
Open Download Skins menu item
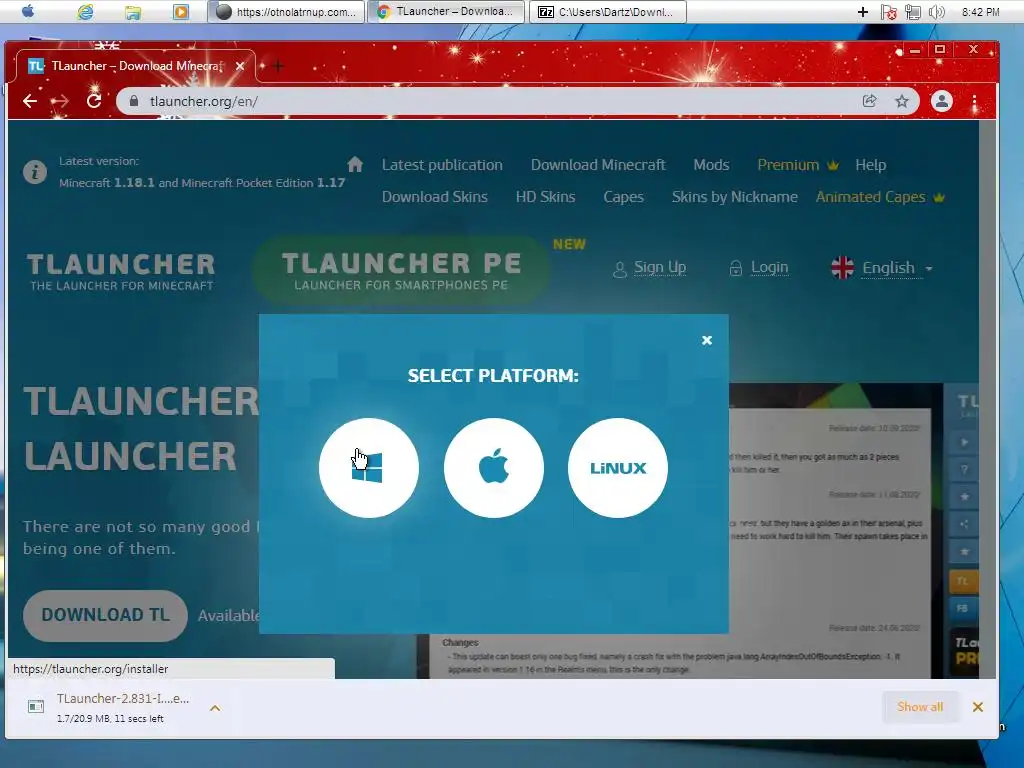435,197
